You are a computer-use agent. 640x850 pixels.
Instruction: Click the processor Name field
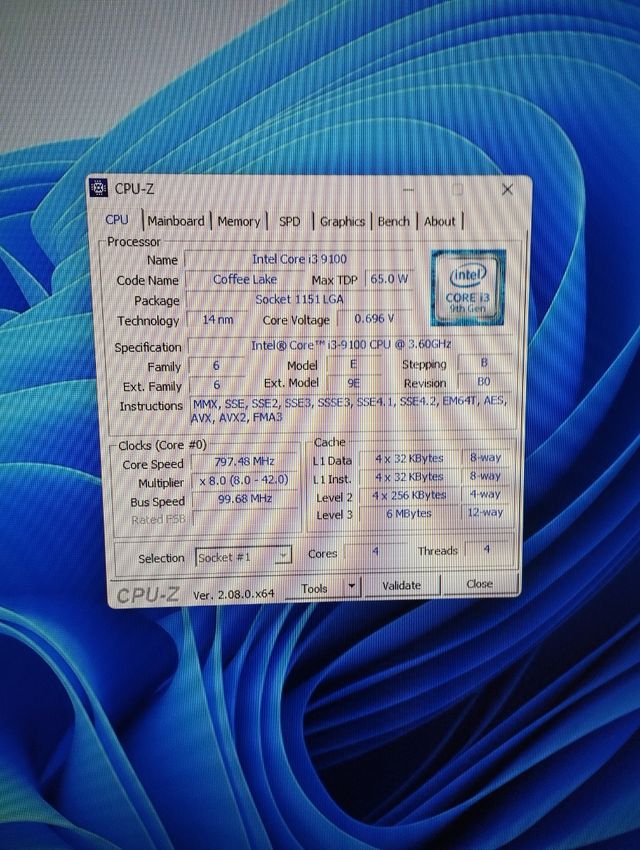[x=298, y=259]
